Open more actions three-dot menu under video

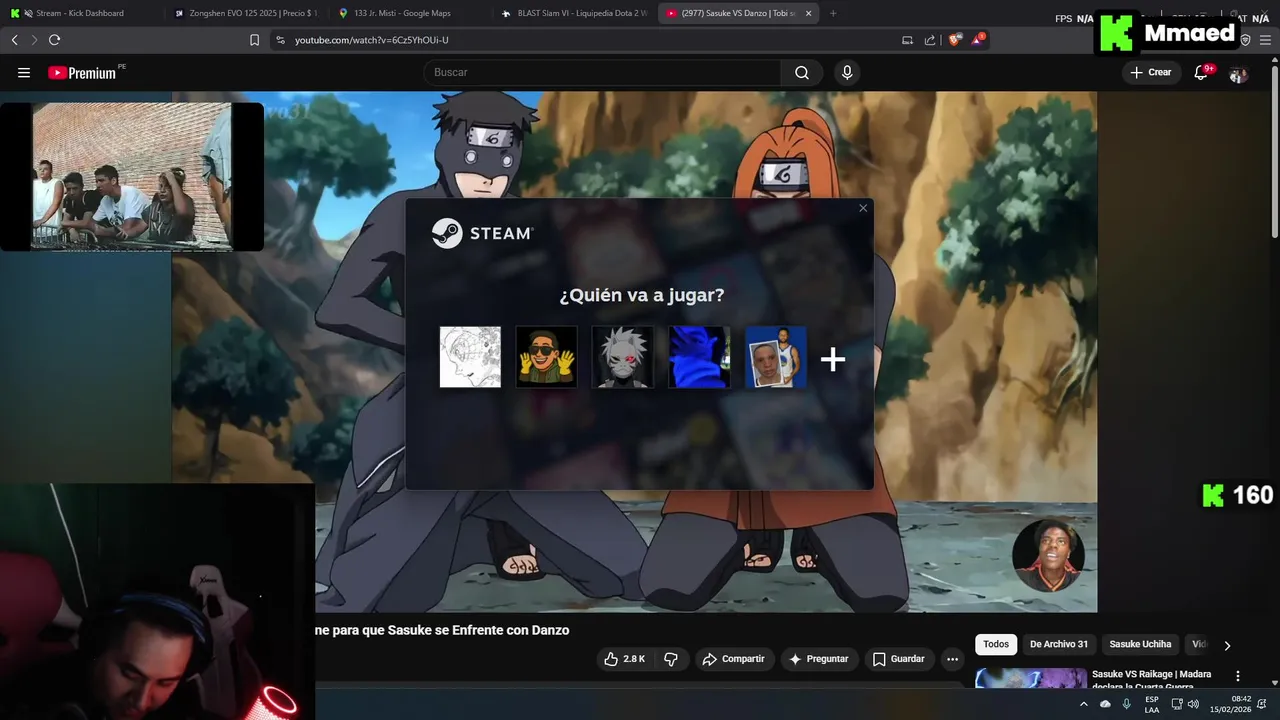pyautogui.click(x=952, y=659)
